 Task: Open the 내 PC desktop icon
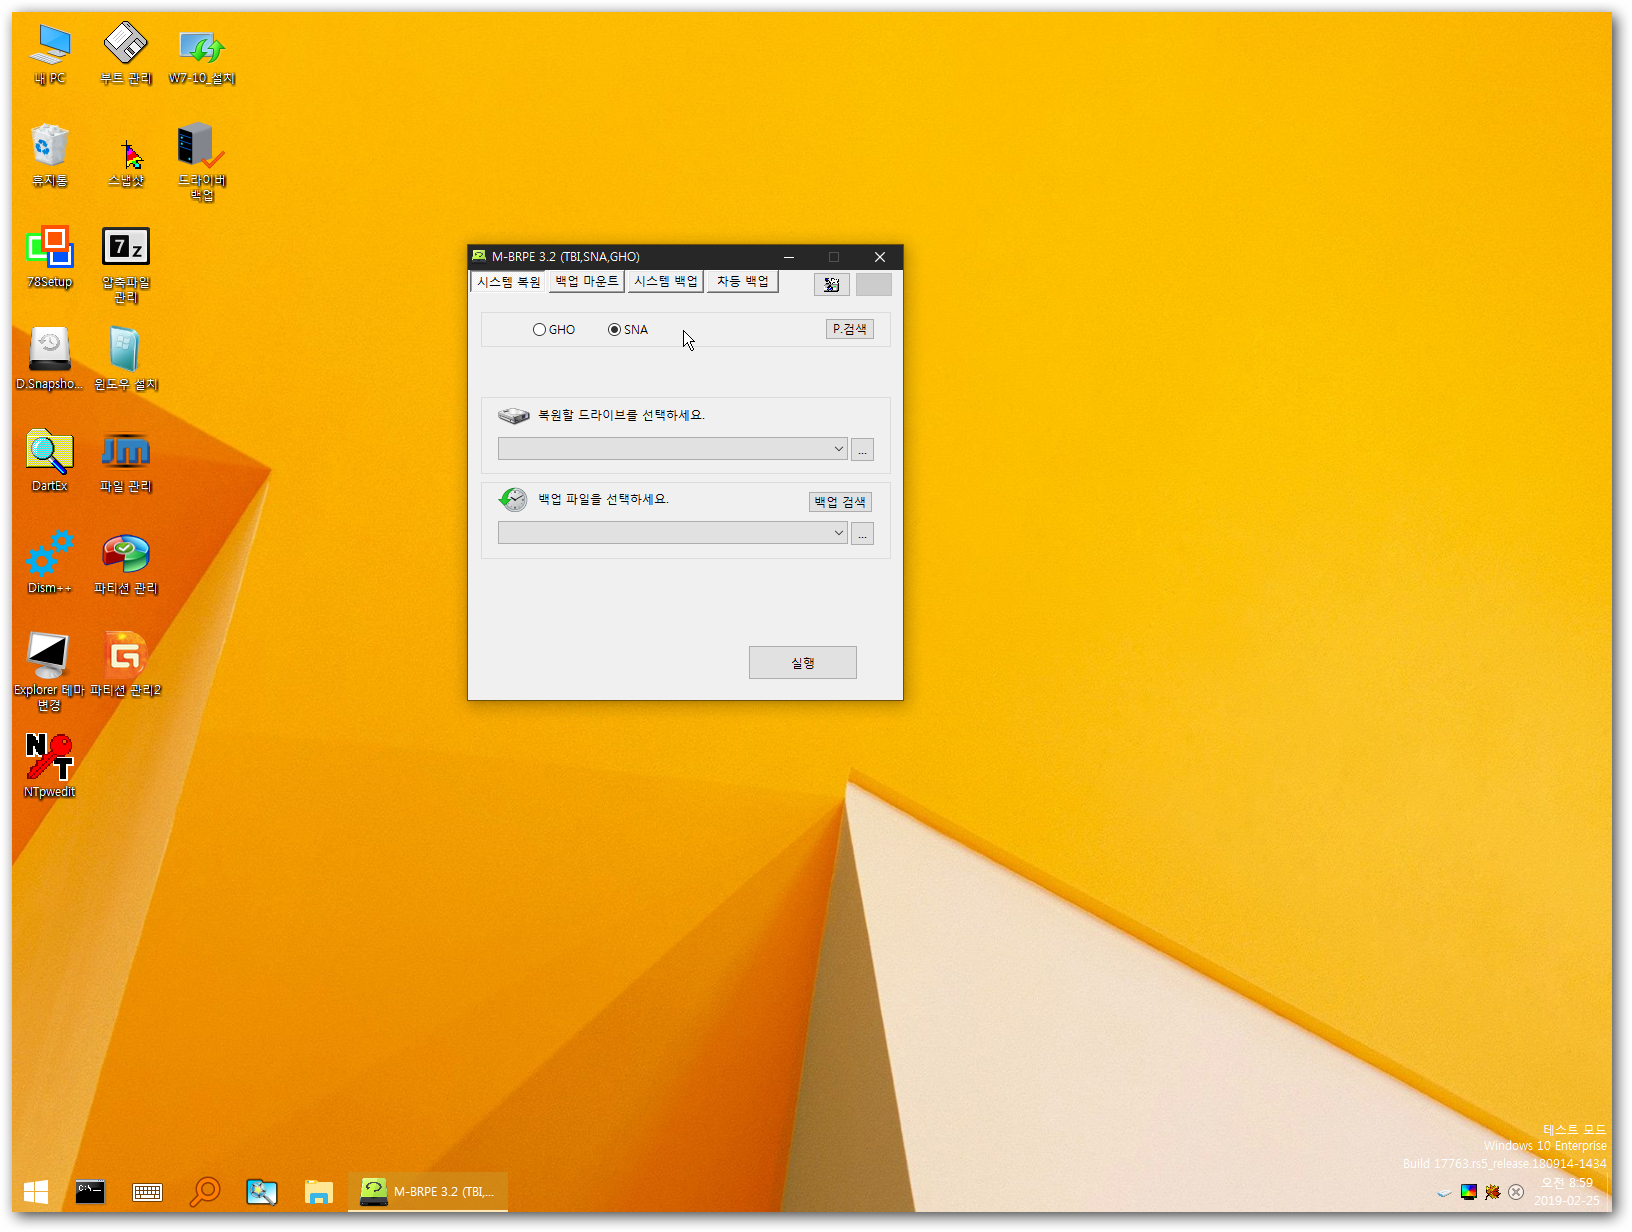tap(50, 54)
